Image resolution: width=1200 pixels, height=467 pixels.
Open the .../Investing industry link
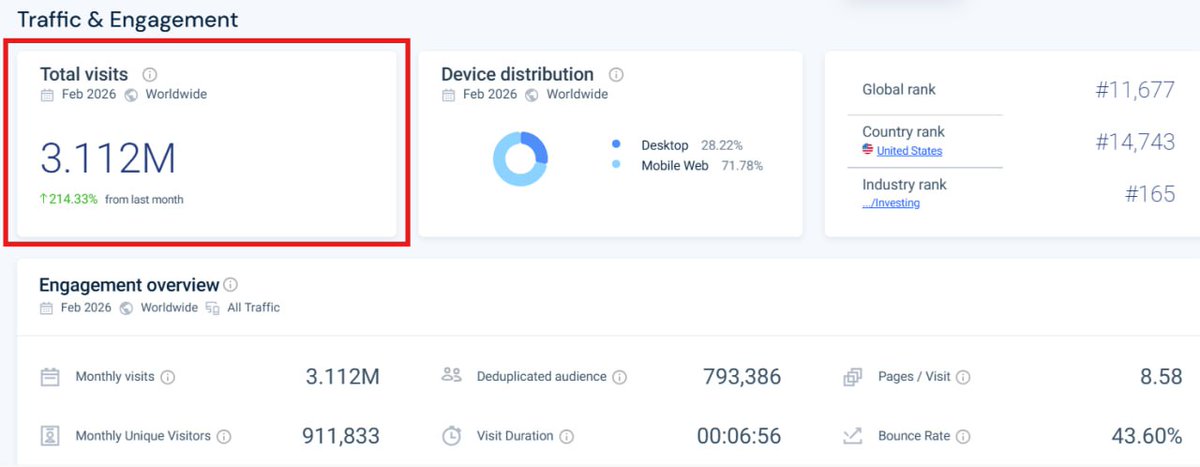click(x=891, y=203)
